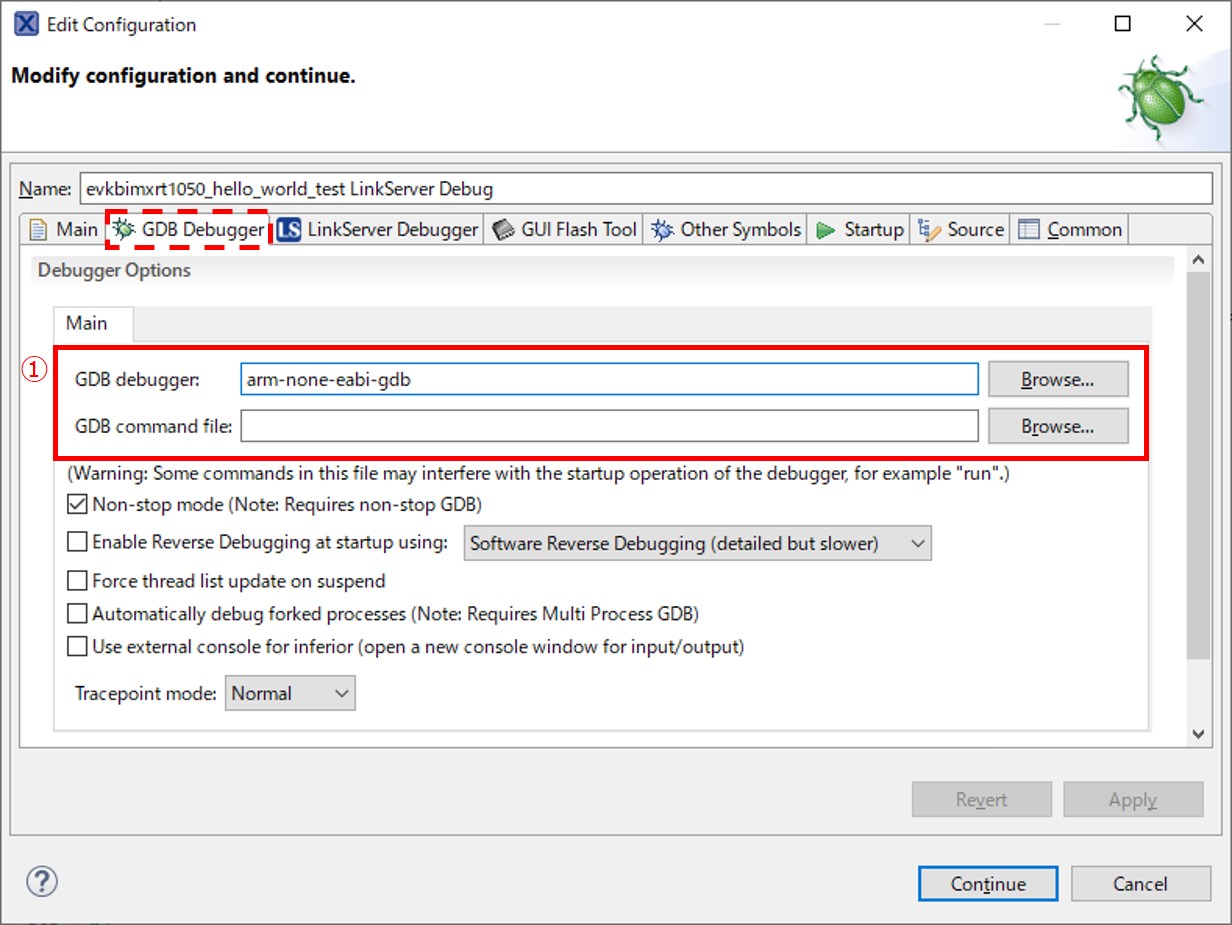1232x925 pixels.
Task: Browse for the GDB command file
Action: [x=1057, y=426]
